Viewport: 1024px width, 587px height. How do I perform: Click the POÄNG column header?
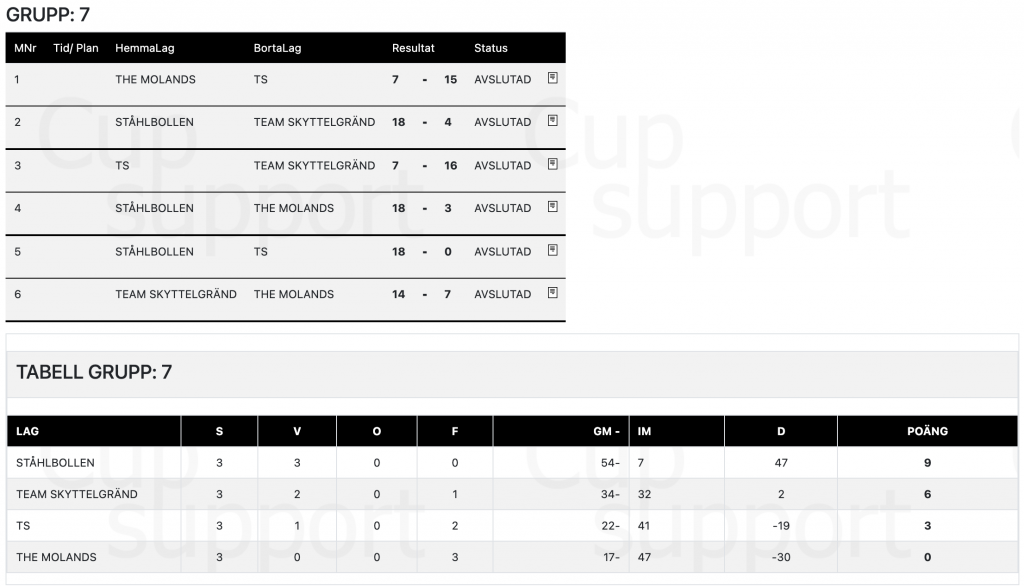pos(927,431)
